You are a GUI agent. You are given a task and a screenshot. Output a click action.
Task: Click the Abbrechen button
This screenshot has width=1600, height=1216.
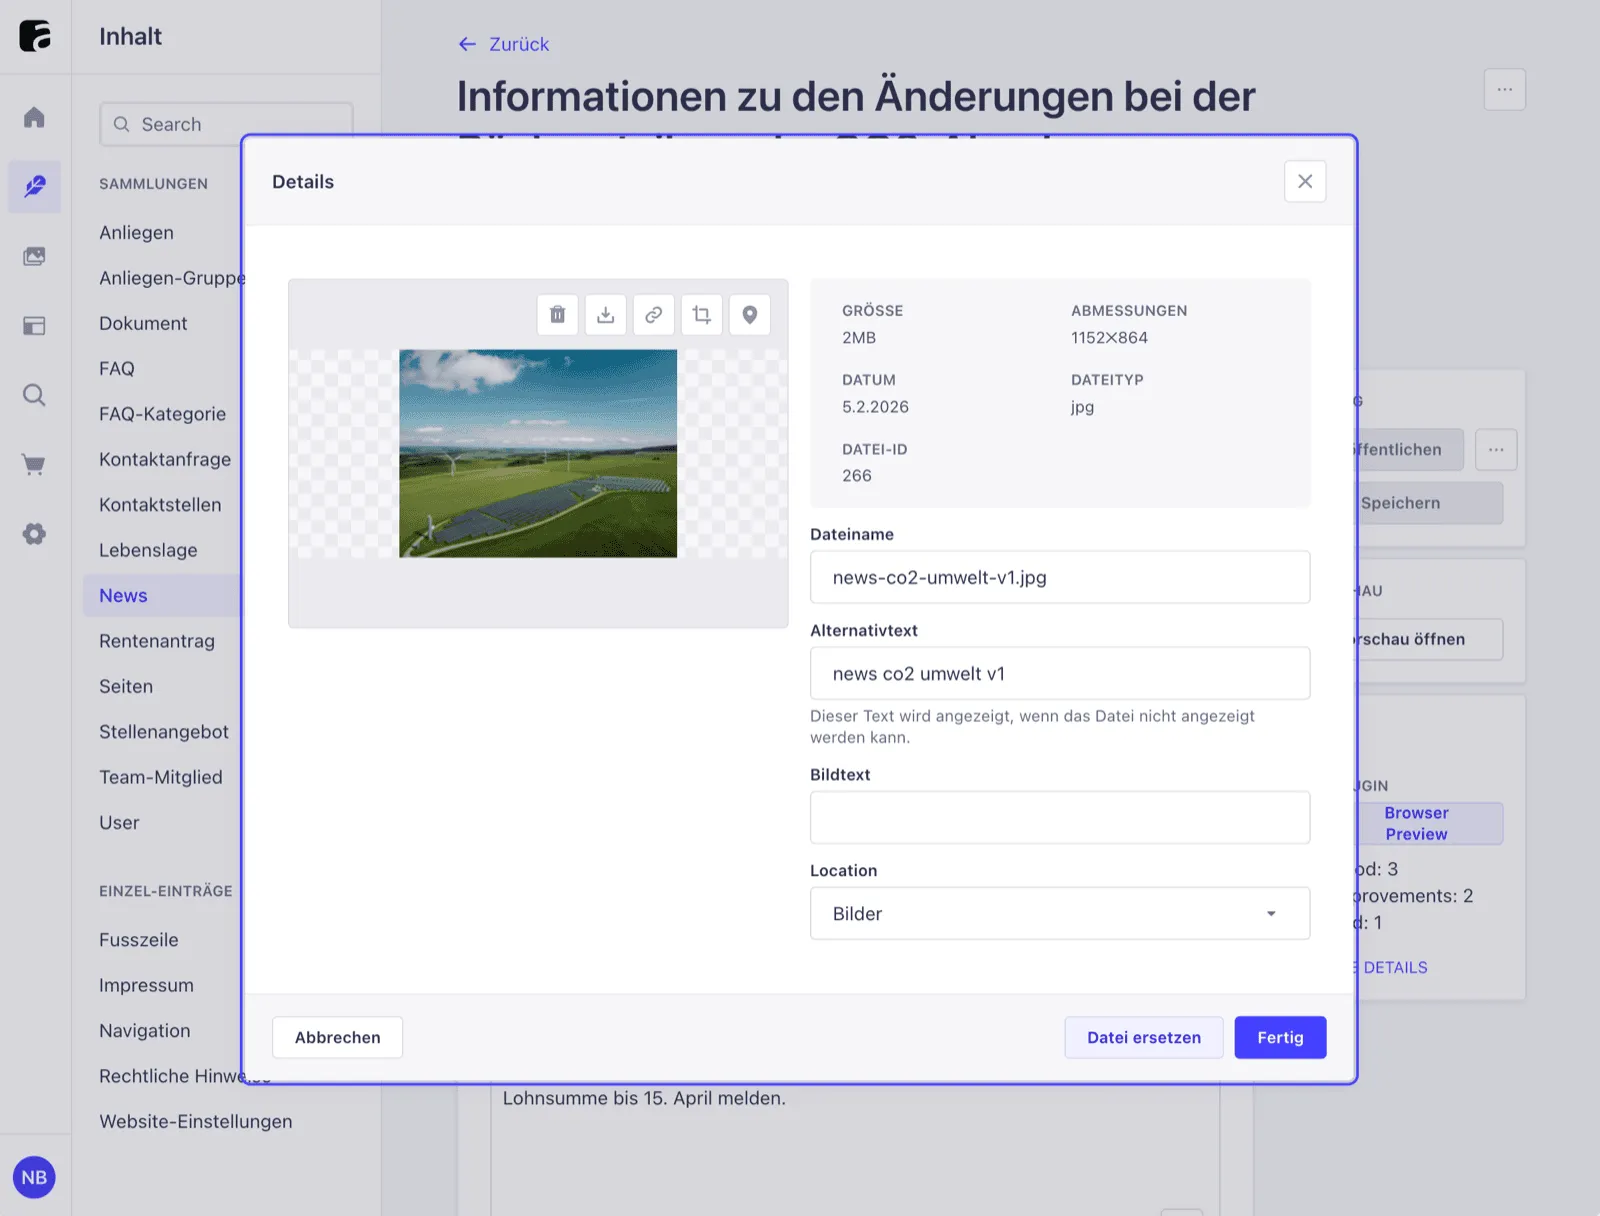pos(338,1037)
